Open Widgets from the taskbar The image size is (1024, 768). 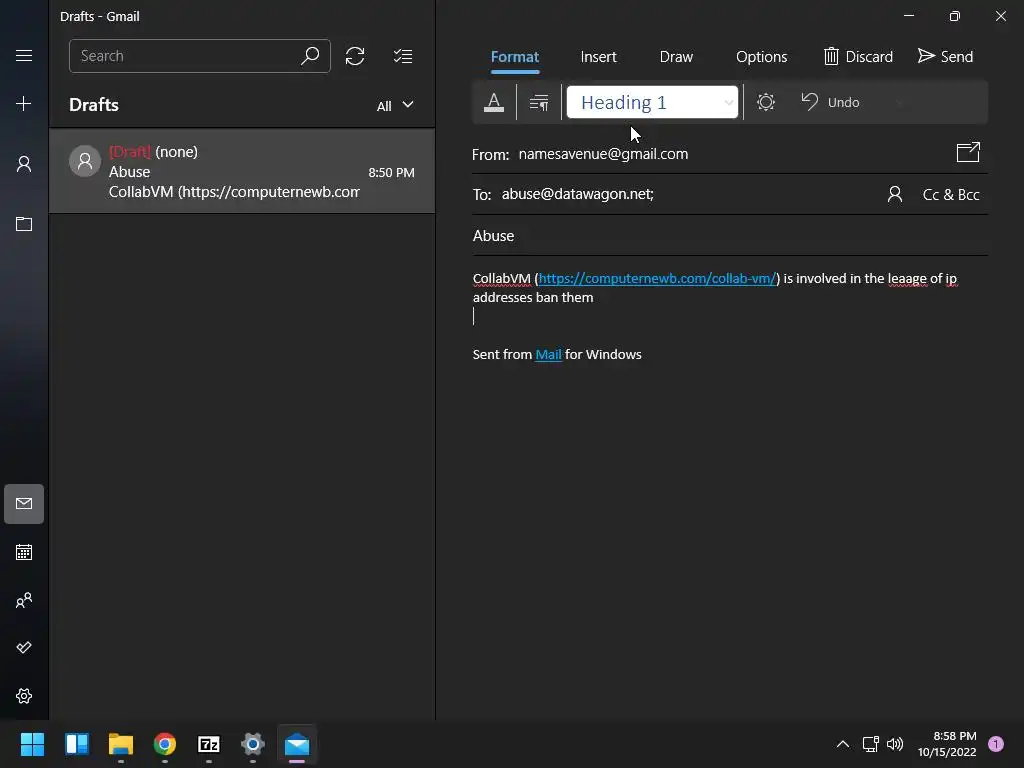pos(76,744)
